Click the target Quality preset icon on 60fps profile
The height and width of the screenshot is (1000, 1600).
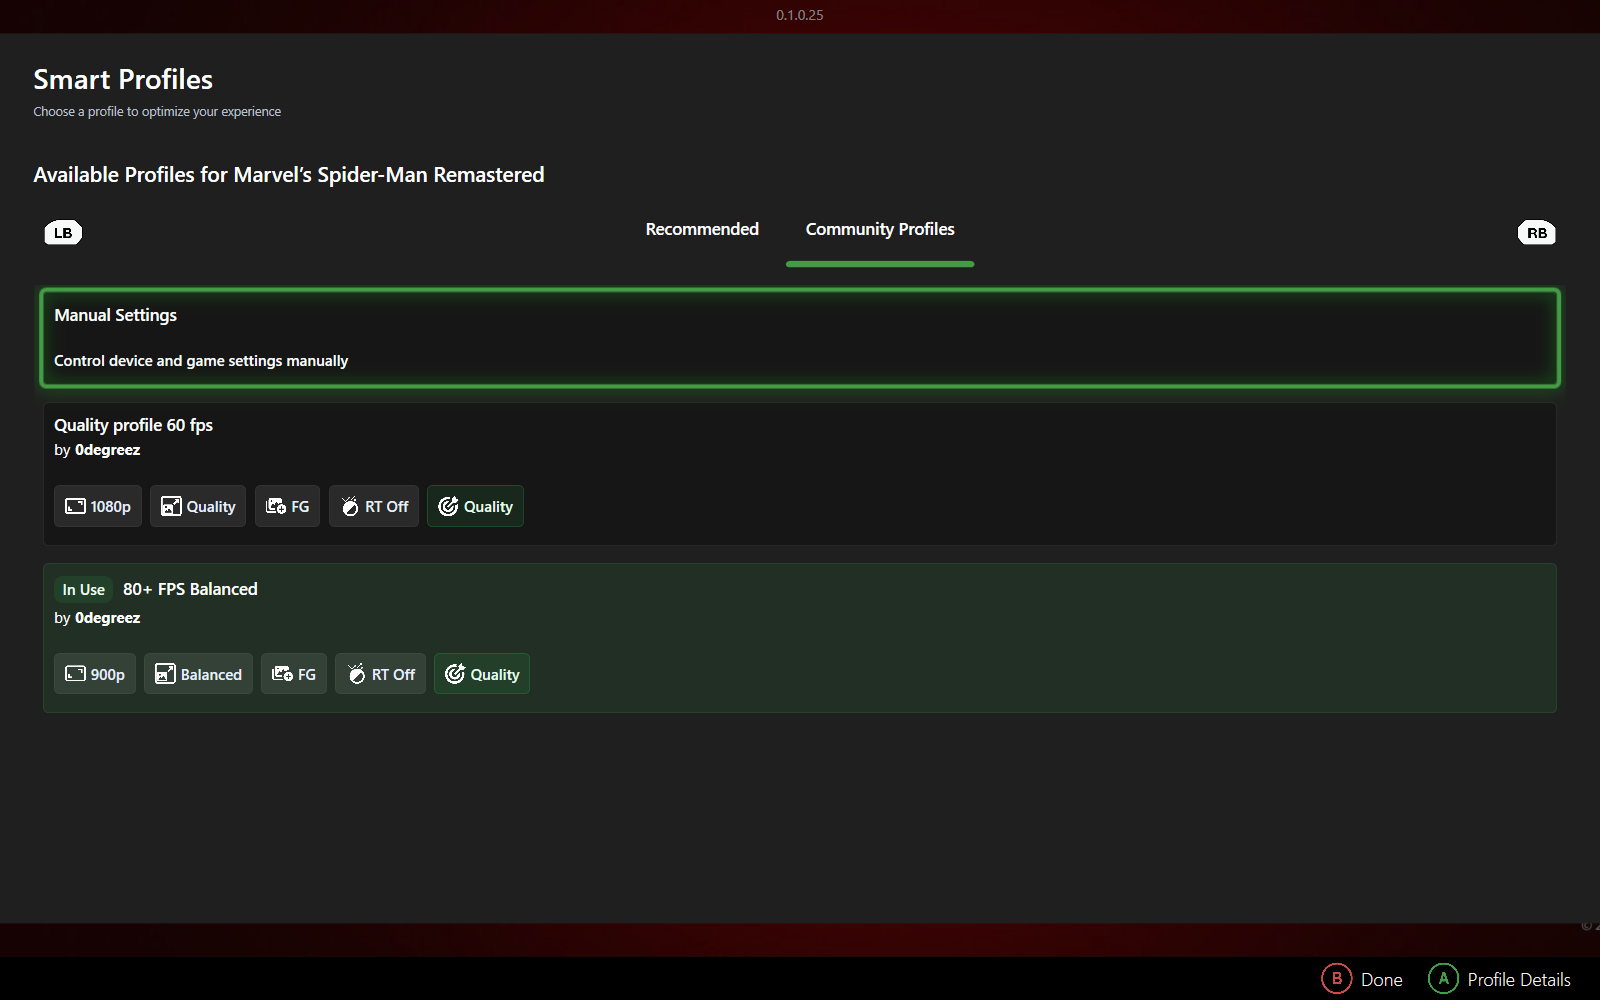coord(475,506)
